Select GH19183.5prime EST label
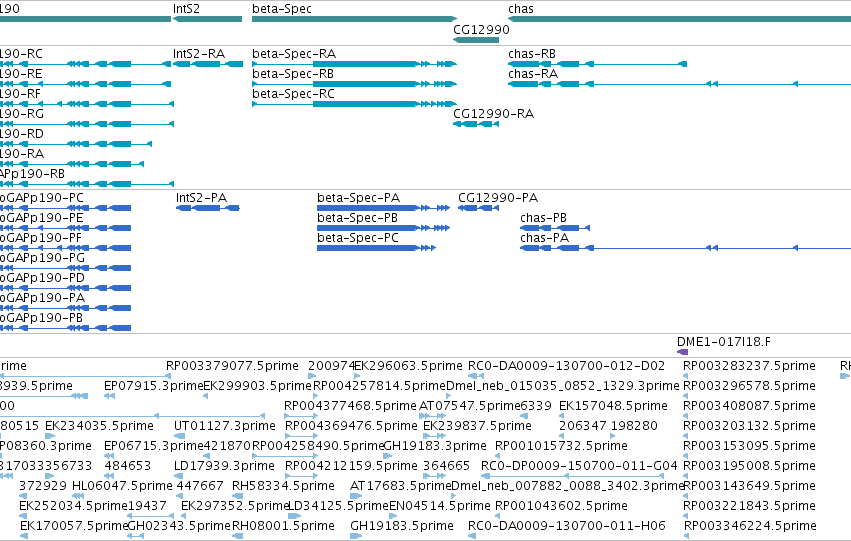851x541 pixels. click(402, 526)
